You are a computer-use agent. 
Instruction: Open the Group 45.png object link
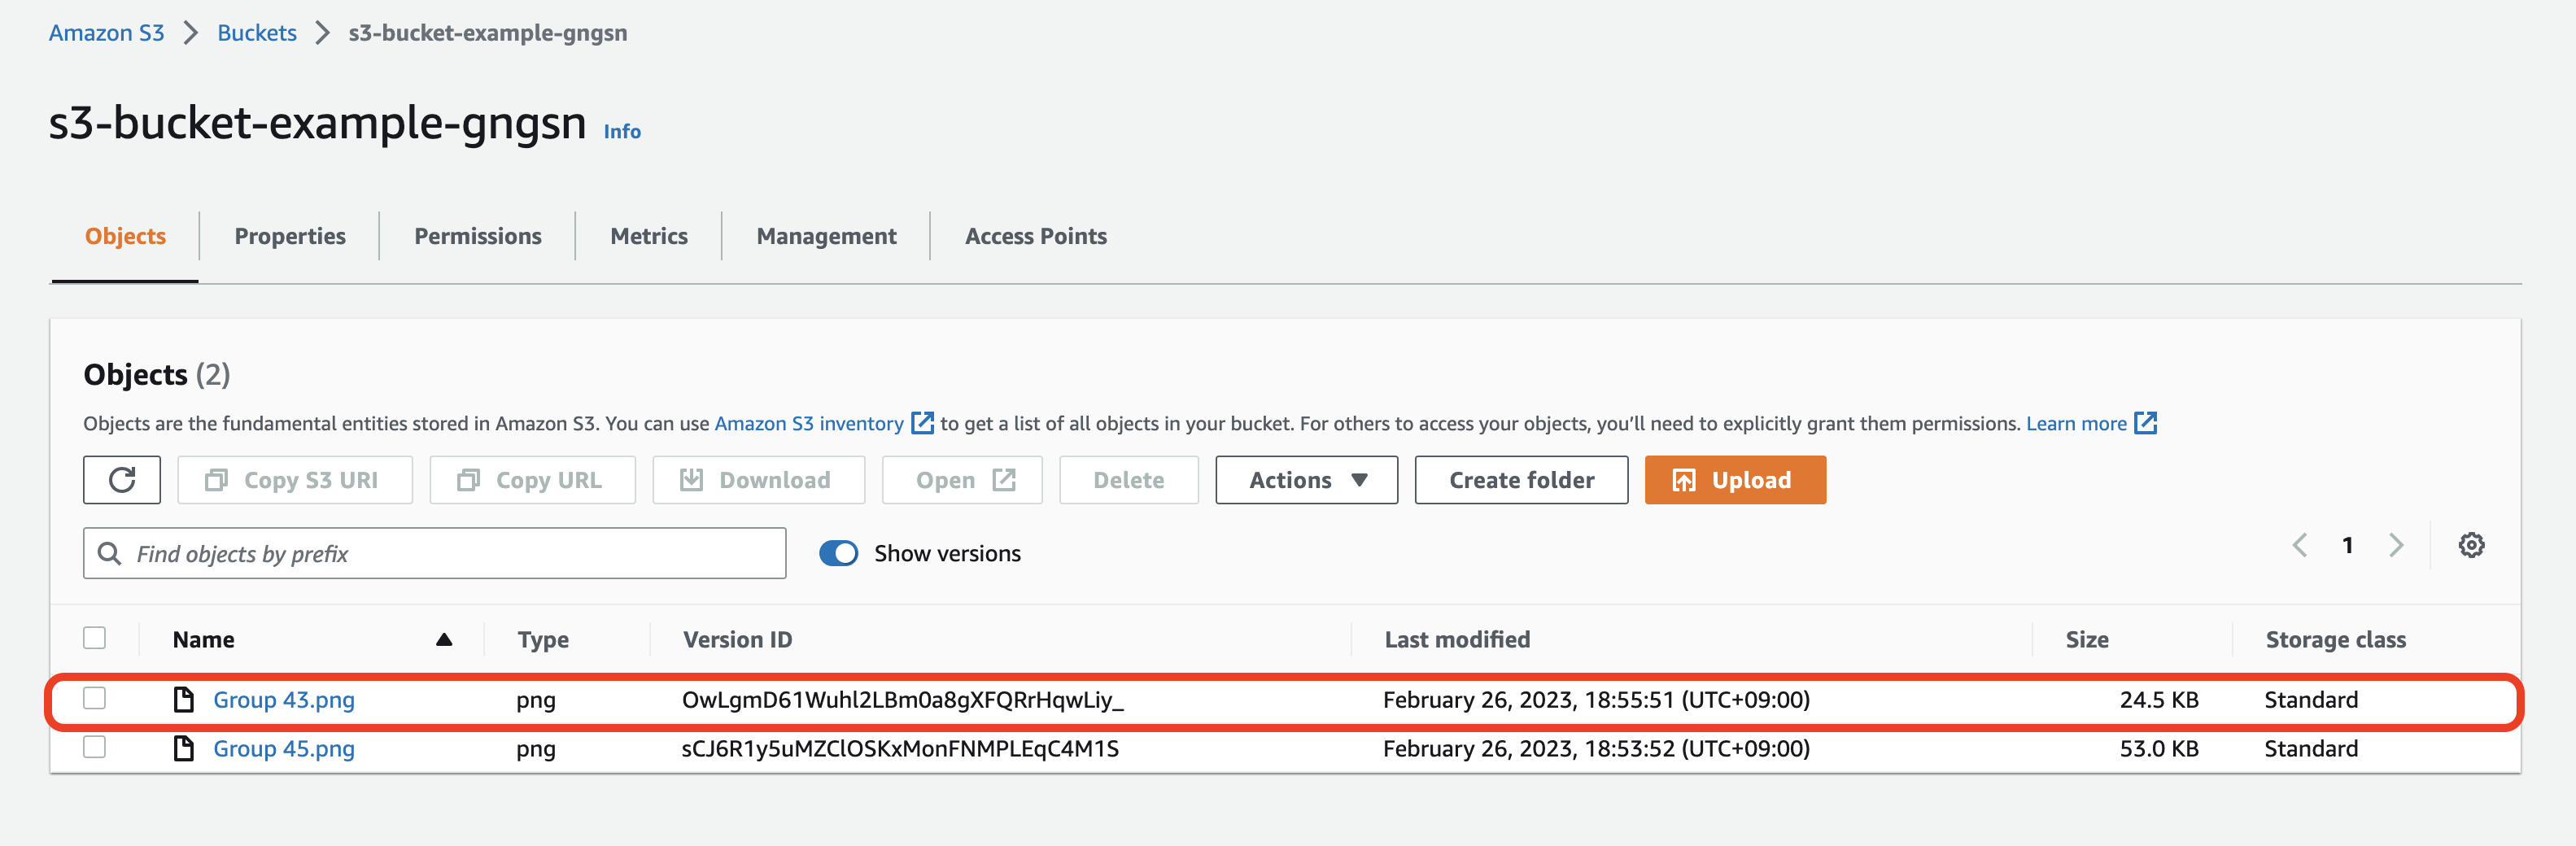point(284,748)
